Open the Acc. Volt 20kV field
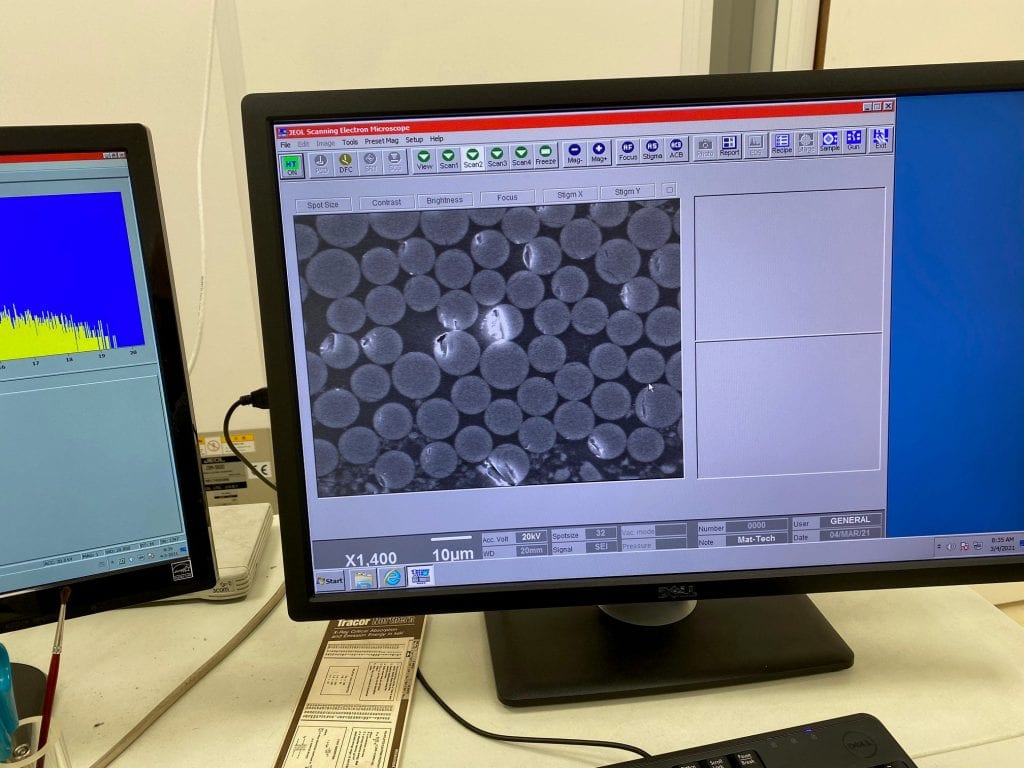The image size is (1024, 768). (x=531, y=537)
